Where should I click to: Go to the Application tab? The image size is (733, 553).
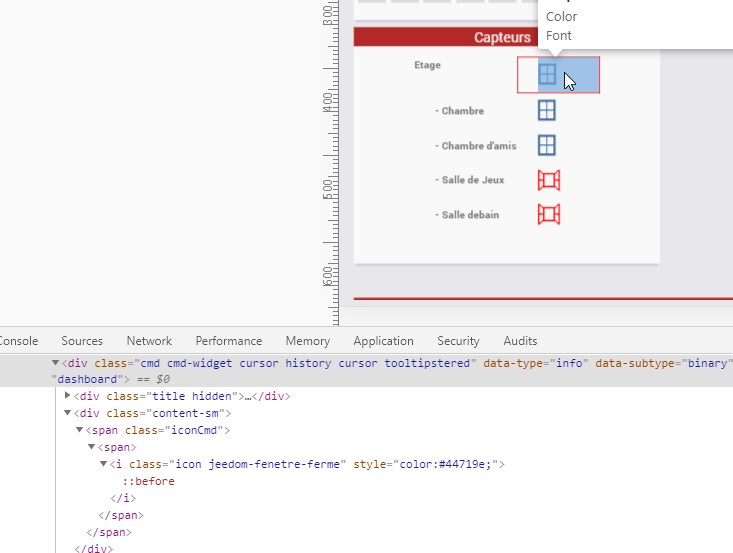(x=383, y=341)
